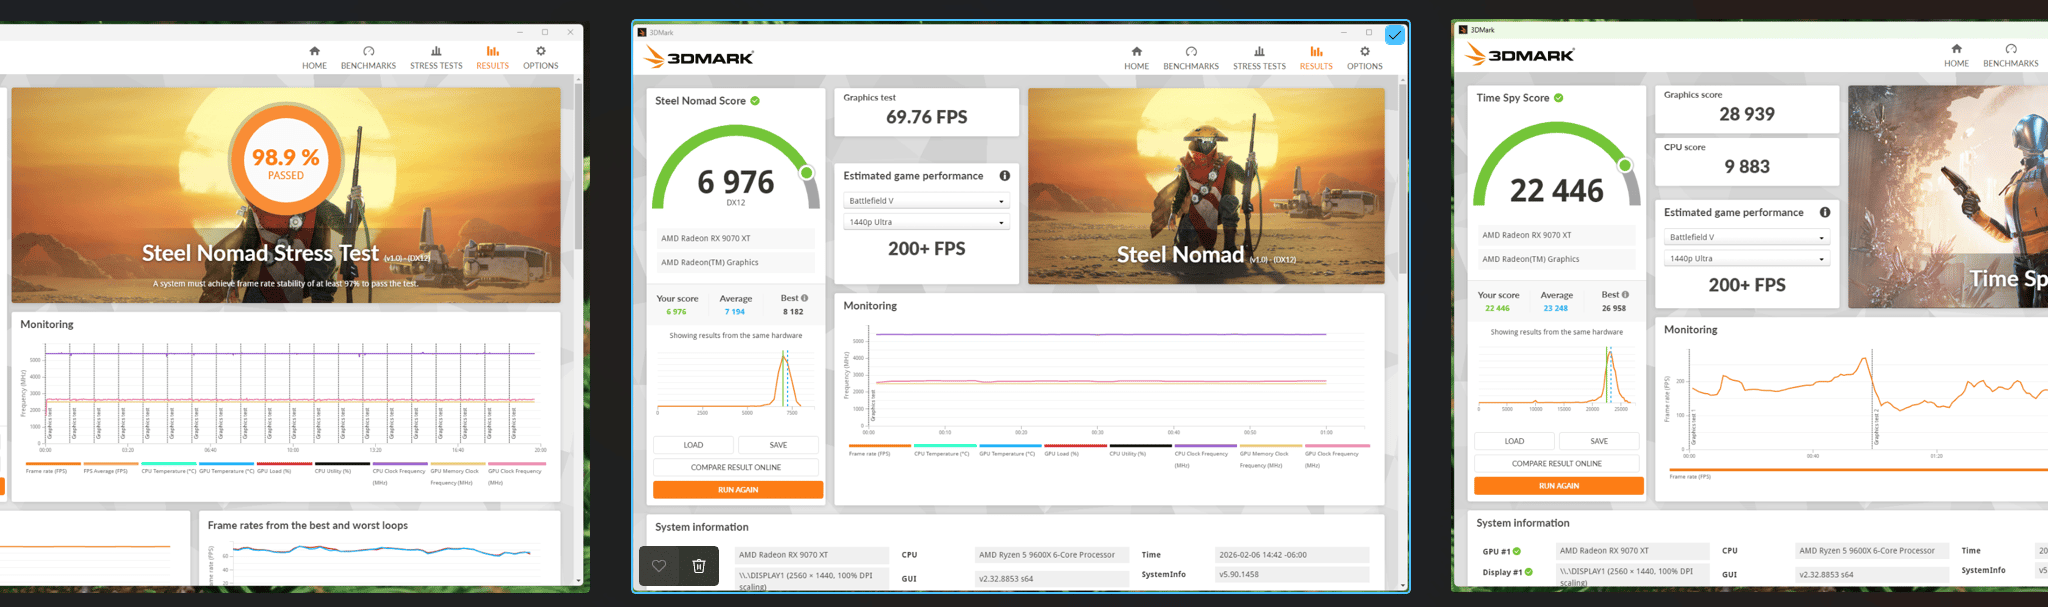Screen dimensions: 2048x607
Task: Click the title bar app icon of Steel Nomad window
Action: (x=642, y=33)
